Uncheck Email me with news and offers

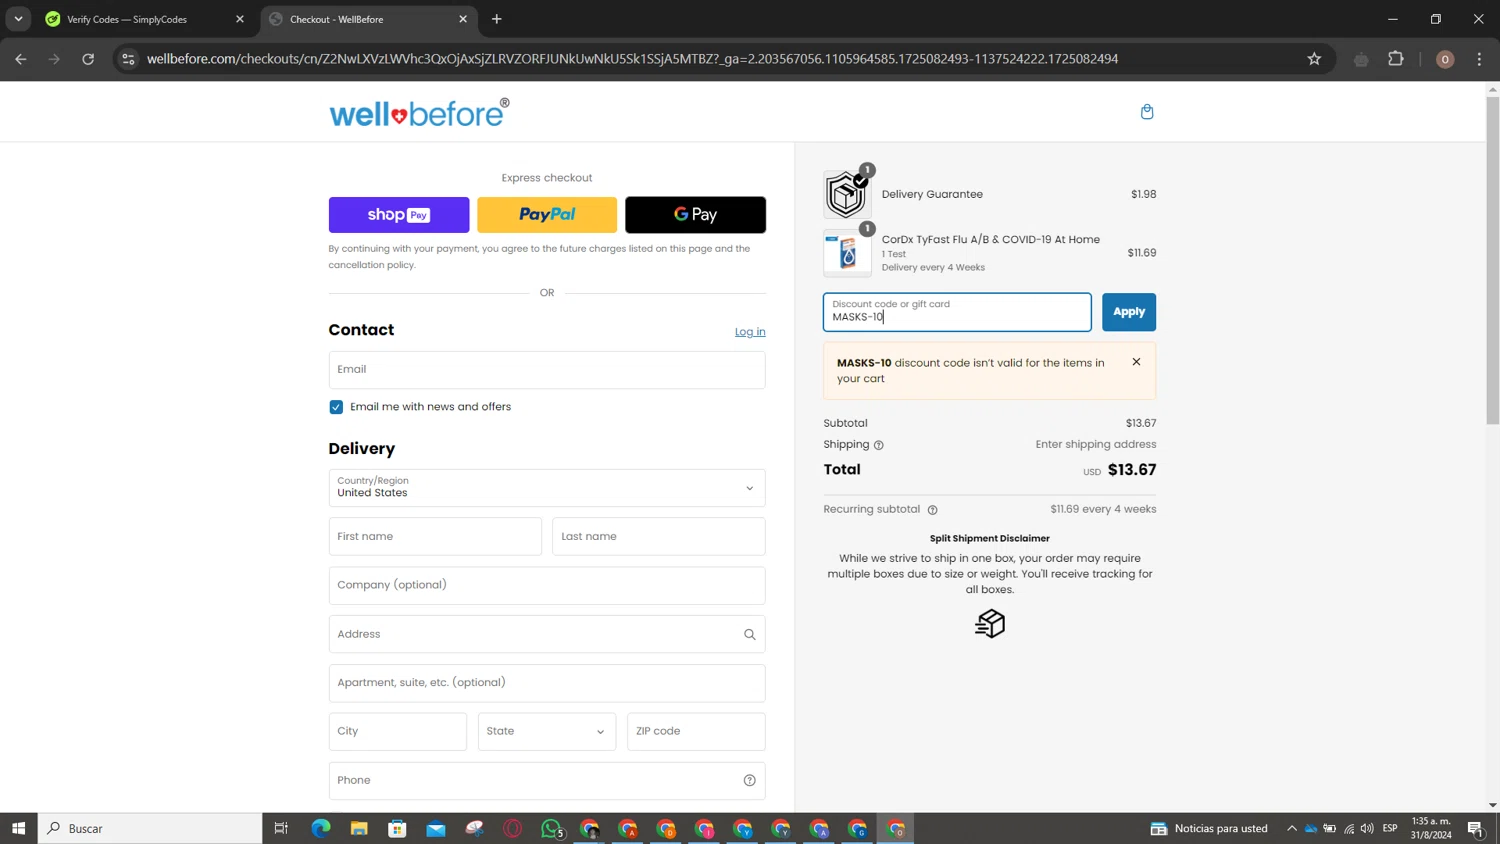point(336,407)
